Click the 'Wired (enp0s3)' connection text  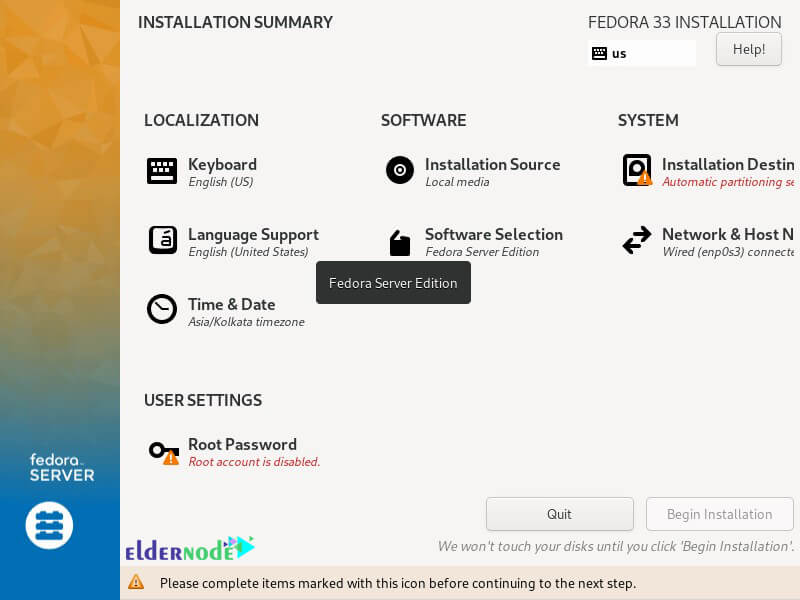coord(728,252)
